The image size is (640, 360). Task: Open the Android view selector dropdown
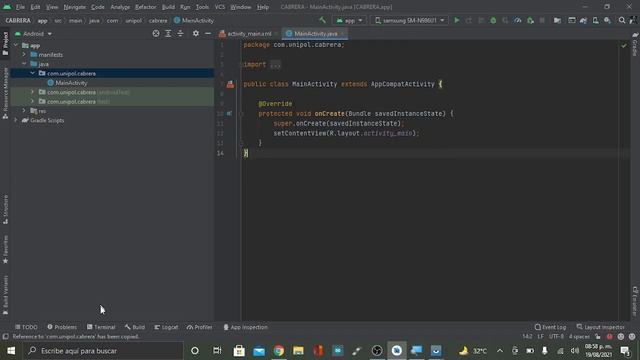click(x=33, y=33)
